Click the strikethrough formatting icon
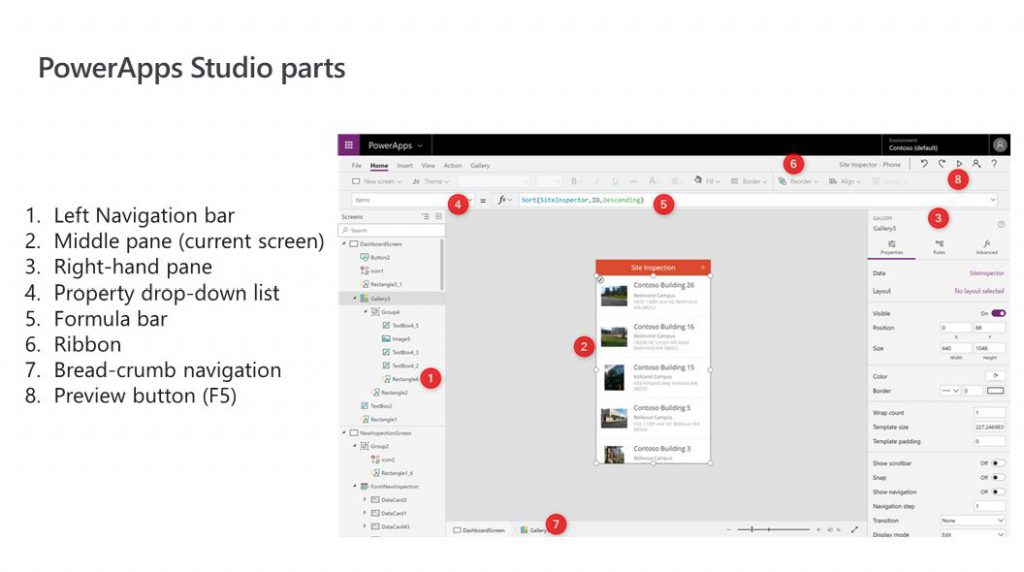Screen dimensions: 1024x572 (x=633, y=181)
